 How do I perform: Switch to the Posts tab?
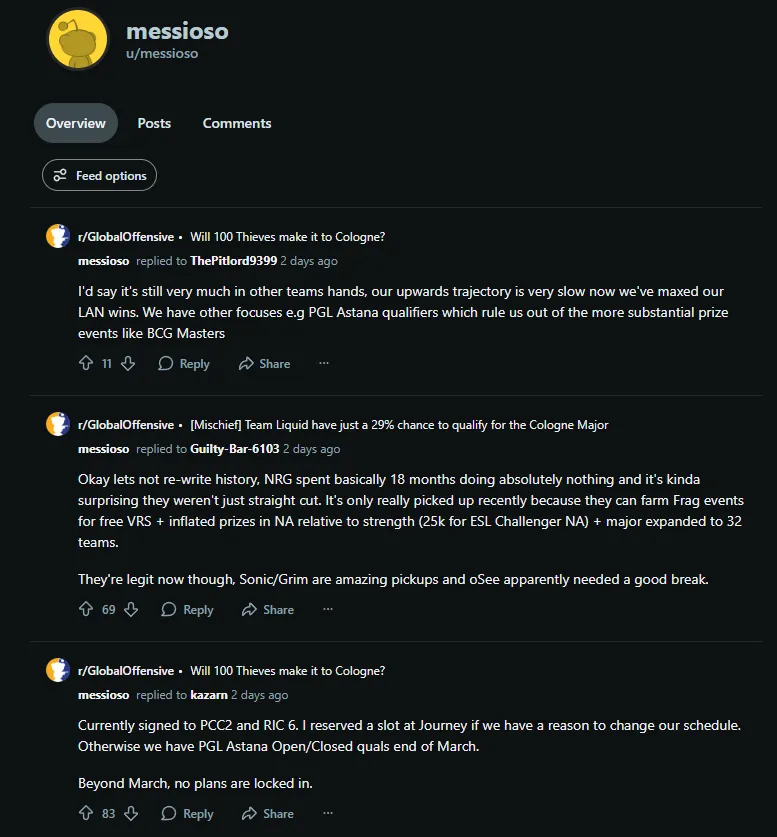[154, 123]
